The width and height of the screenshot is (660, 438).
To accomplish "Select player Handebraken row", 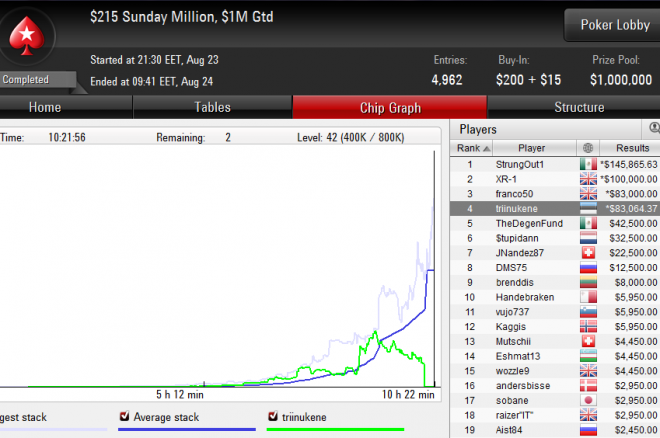I will [555, 297].
